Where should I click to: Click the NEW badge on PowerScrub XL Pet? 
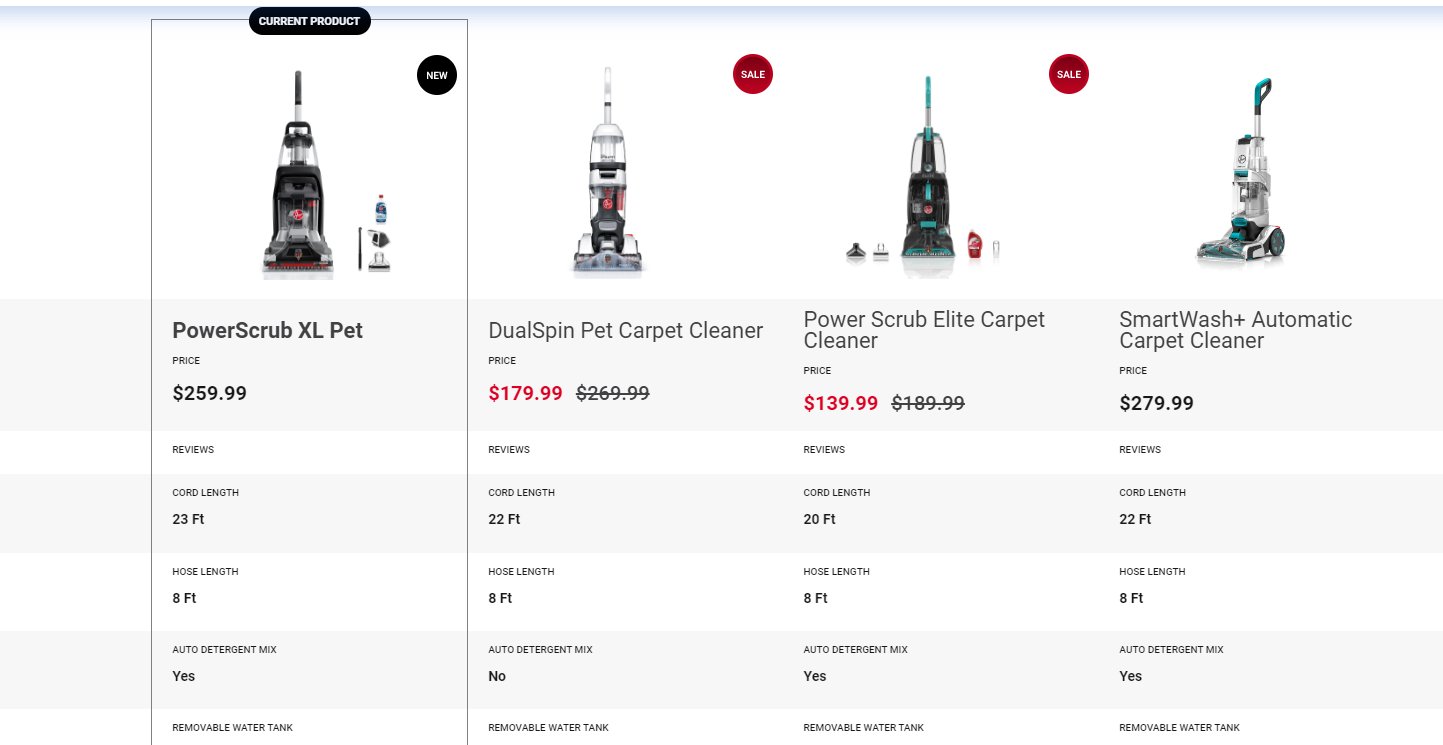tap(437, 75)
